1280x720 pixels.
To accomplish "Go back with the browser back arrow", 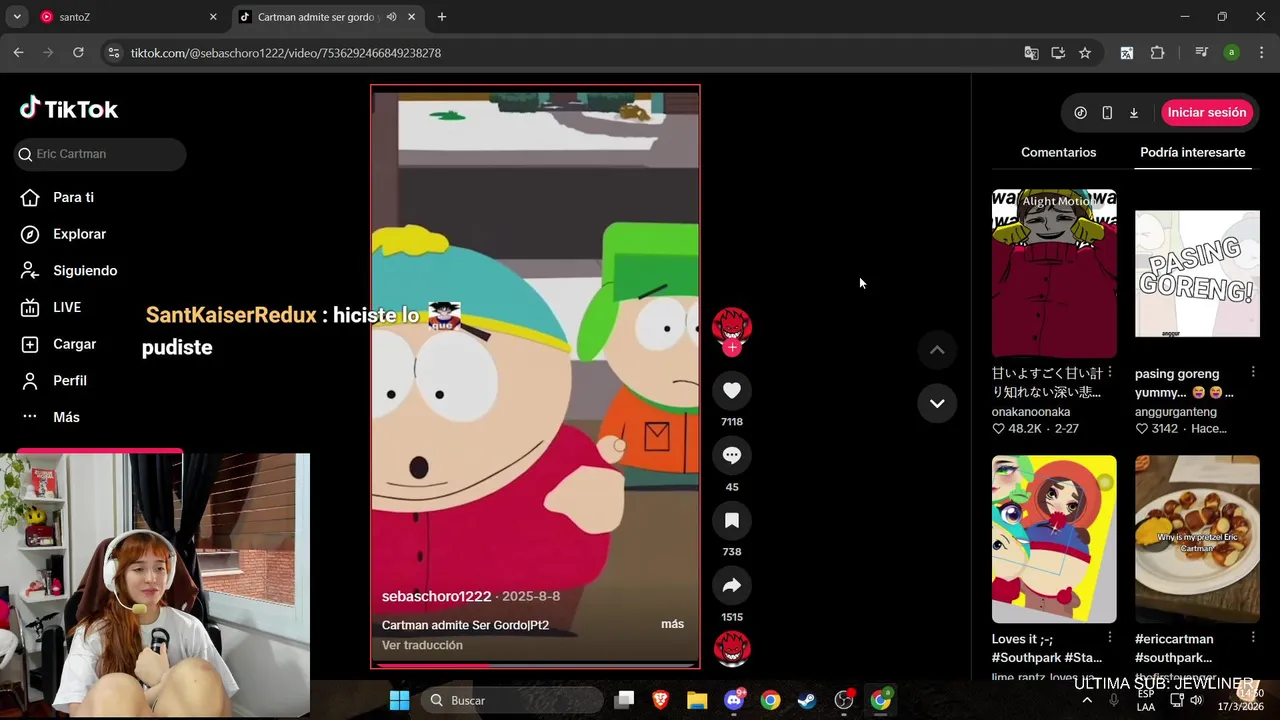I will tap(18, 53).
